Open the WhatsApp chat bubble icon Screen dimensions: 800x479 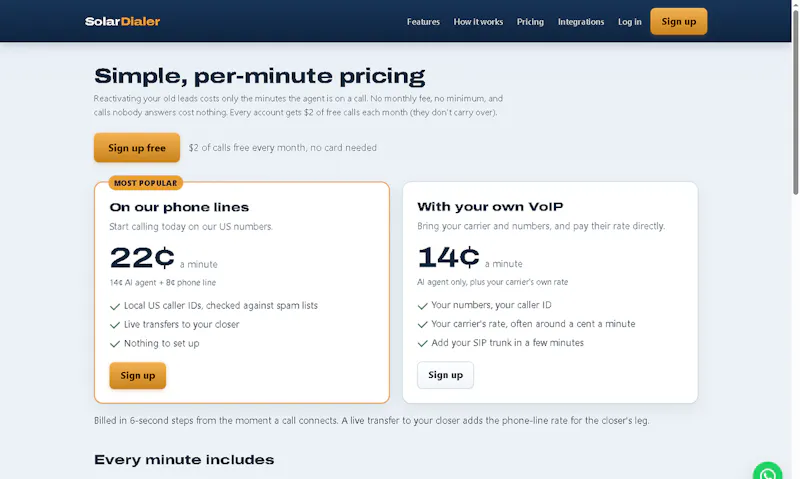(x=767, y=472)
